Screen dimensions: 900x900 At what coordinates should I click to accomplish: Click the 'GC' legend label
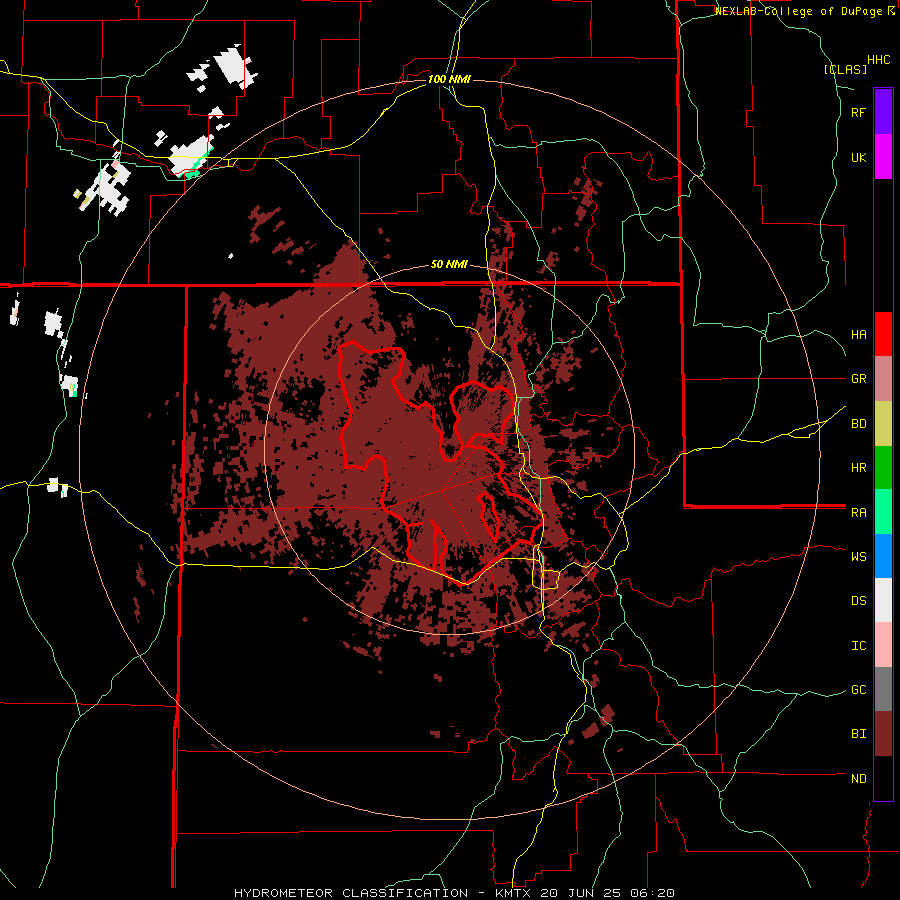[859, 690]
